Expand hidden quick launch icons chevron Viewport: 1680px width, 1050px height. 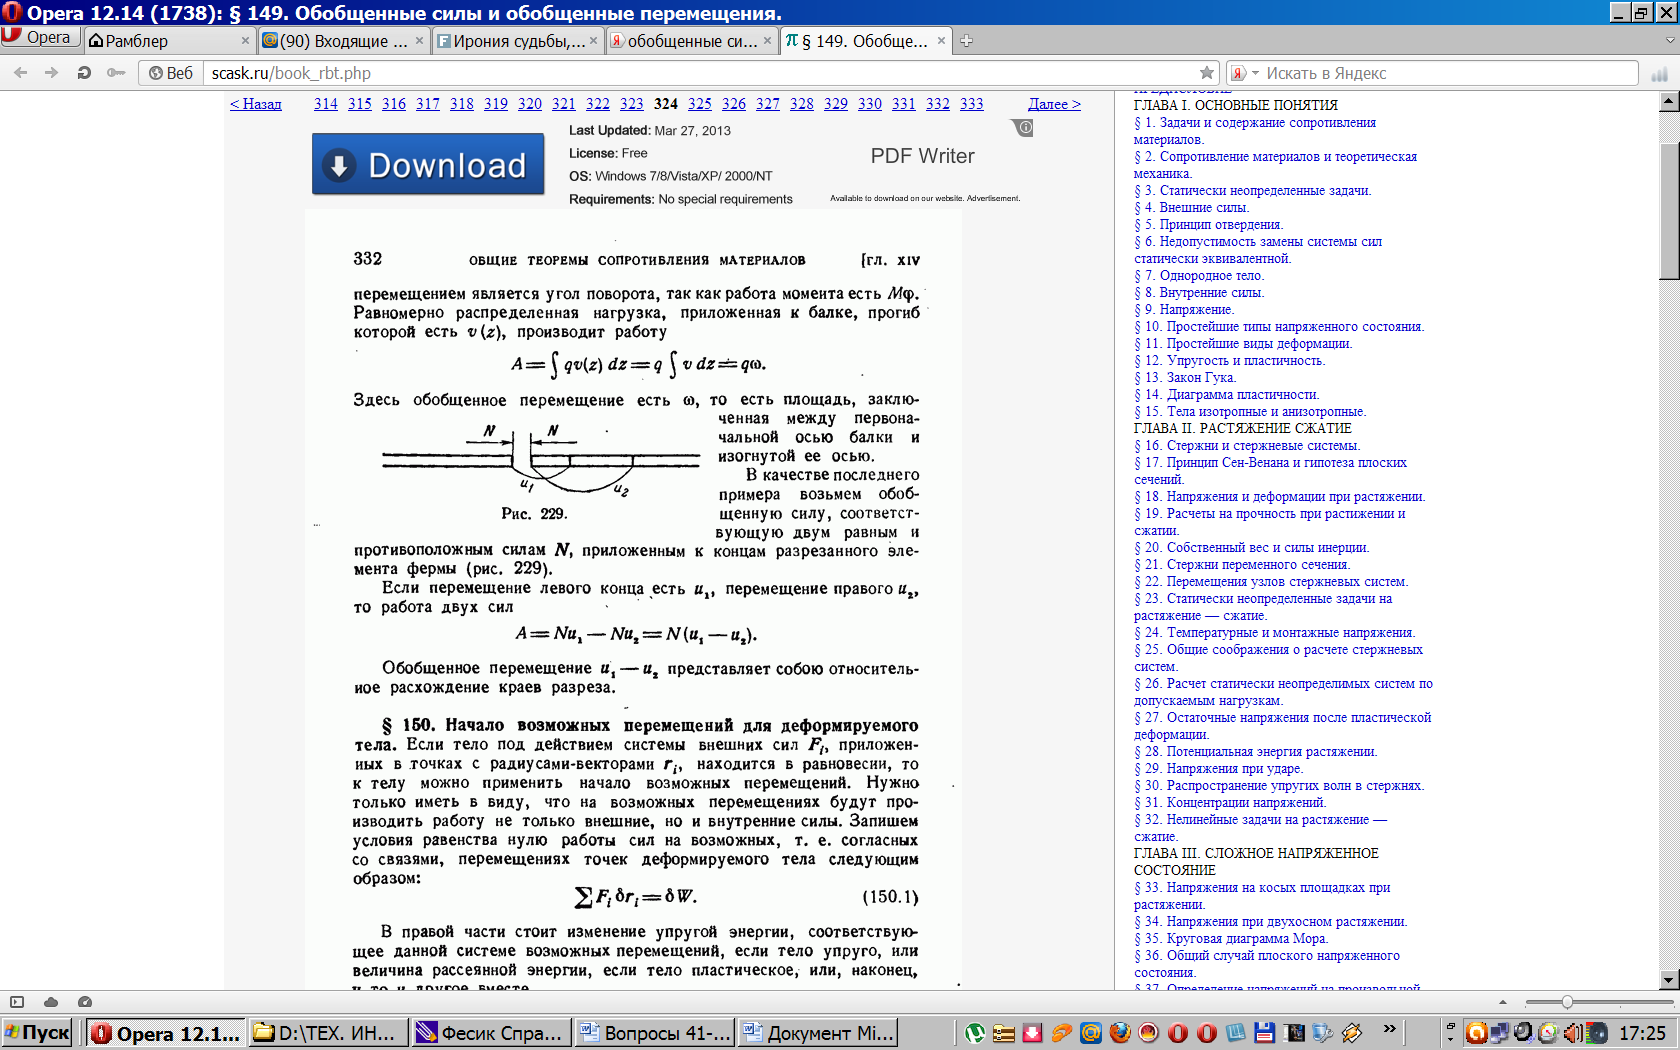[1389, 1029]
